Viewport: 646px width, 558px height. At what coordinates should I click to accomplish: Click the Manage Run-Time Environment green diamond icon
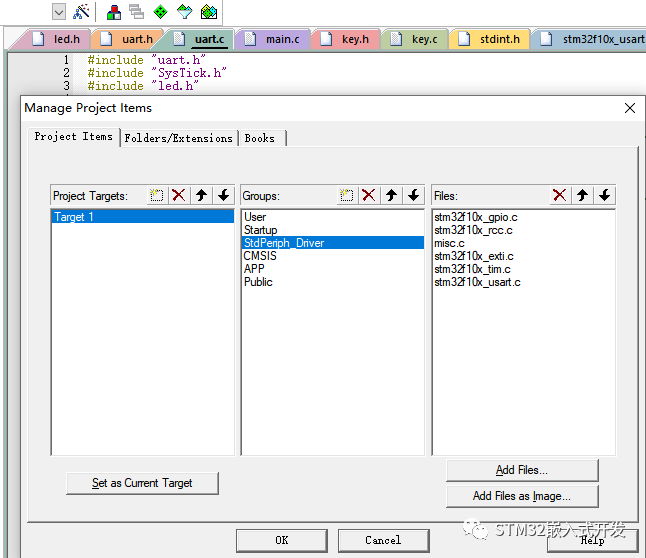pos(161,12)
